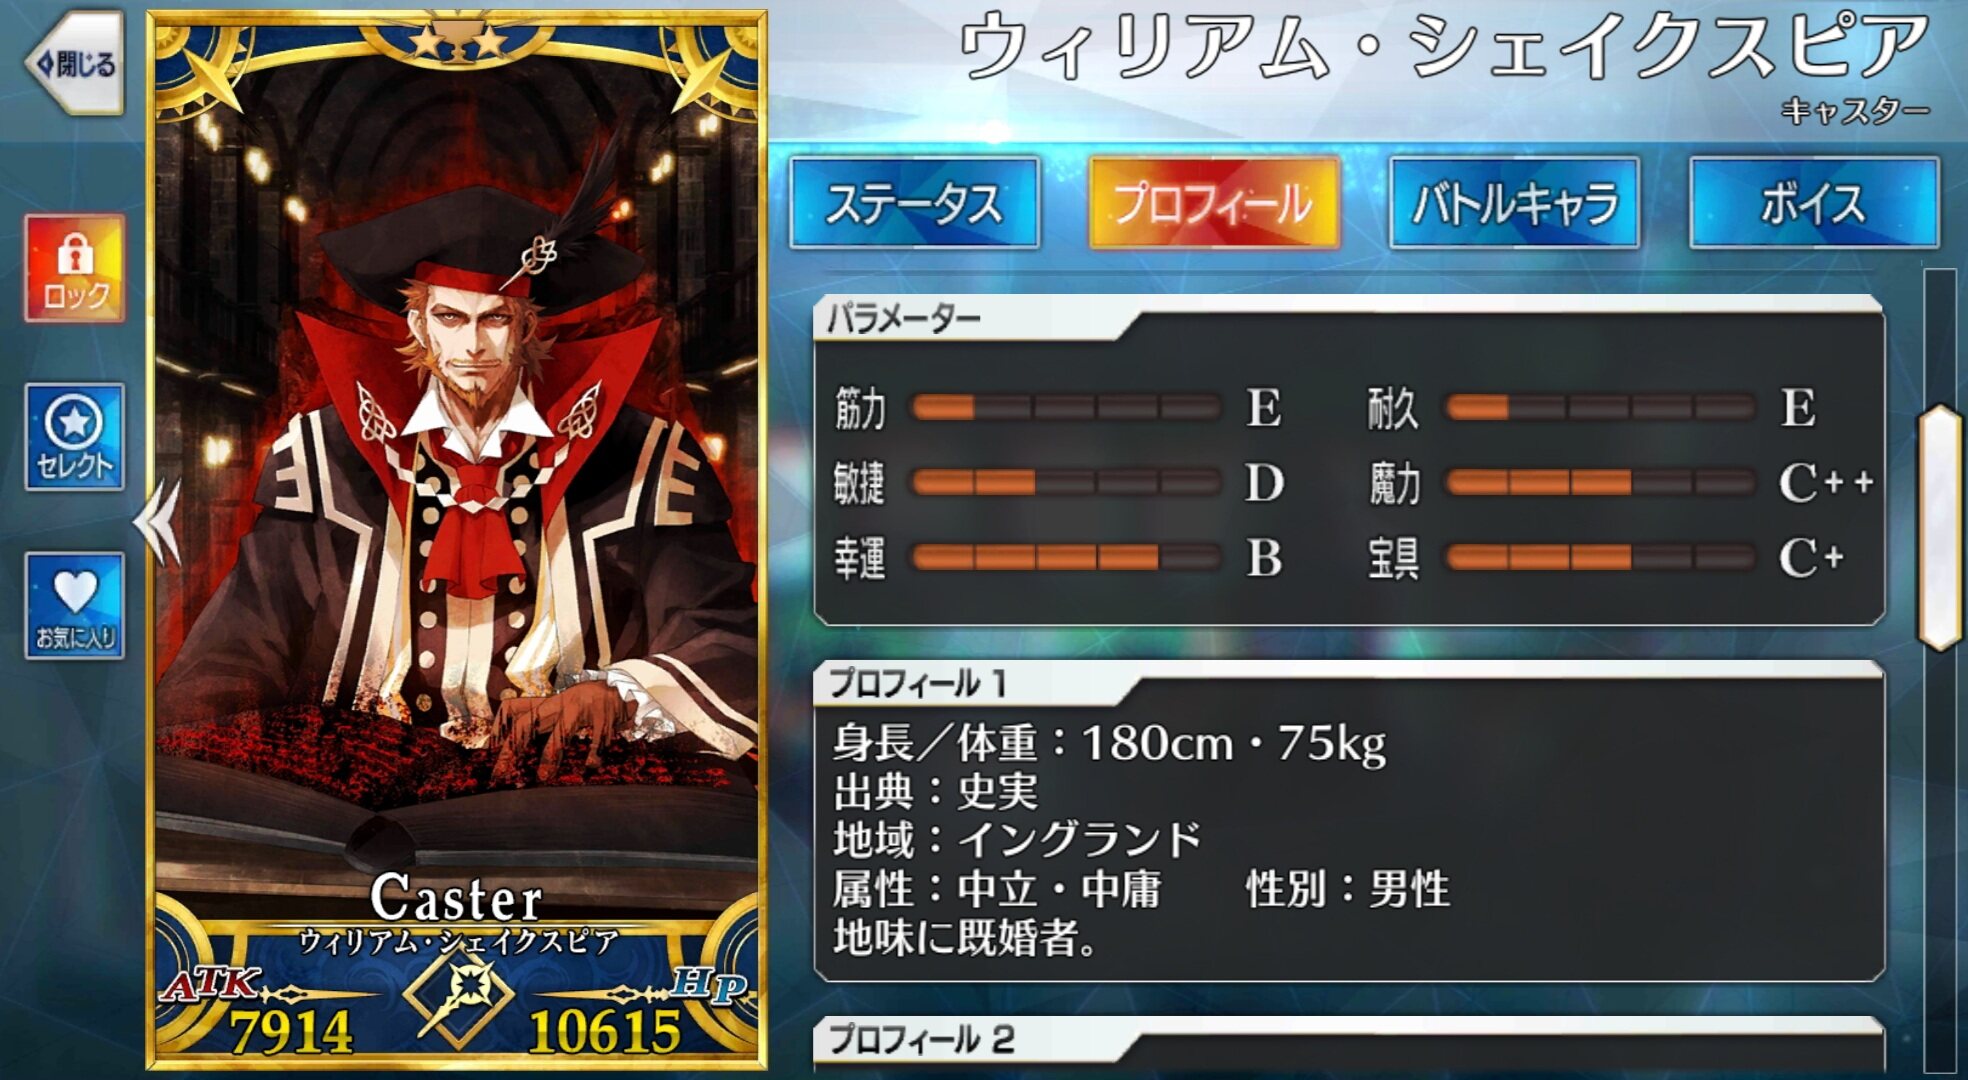Toggle the セレクト star icon
This screenshot has height=1080, width=1968.
75,437
